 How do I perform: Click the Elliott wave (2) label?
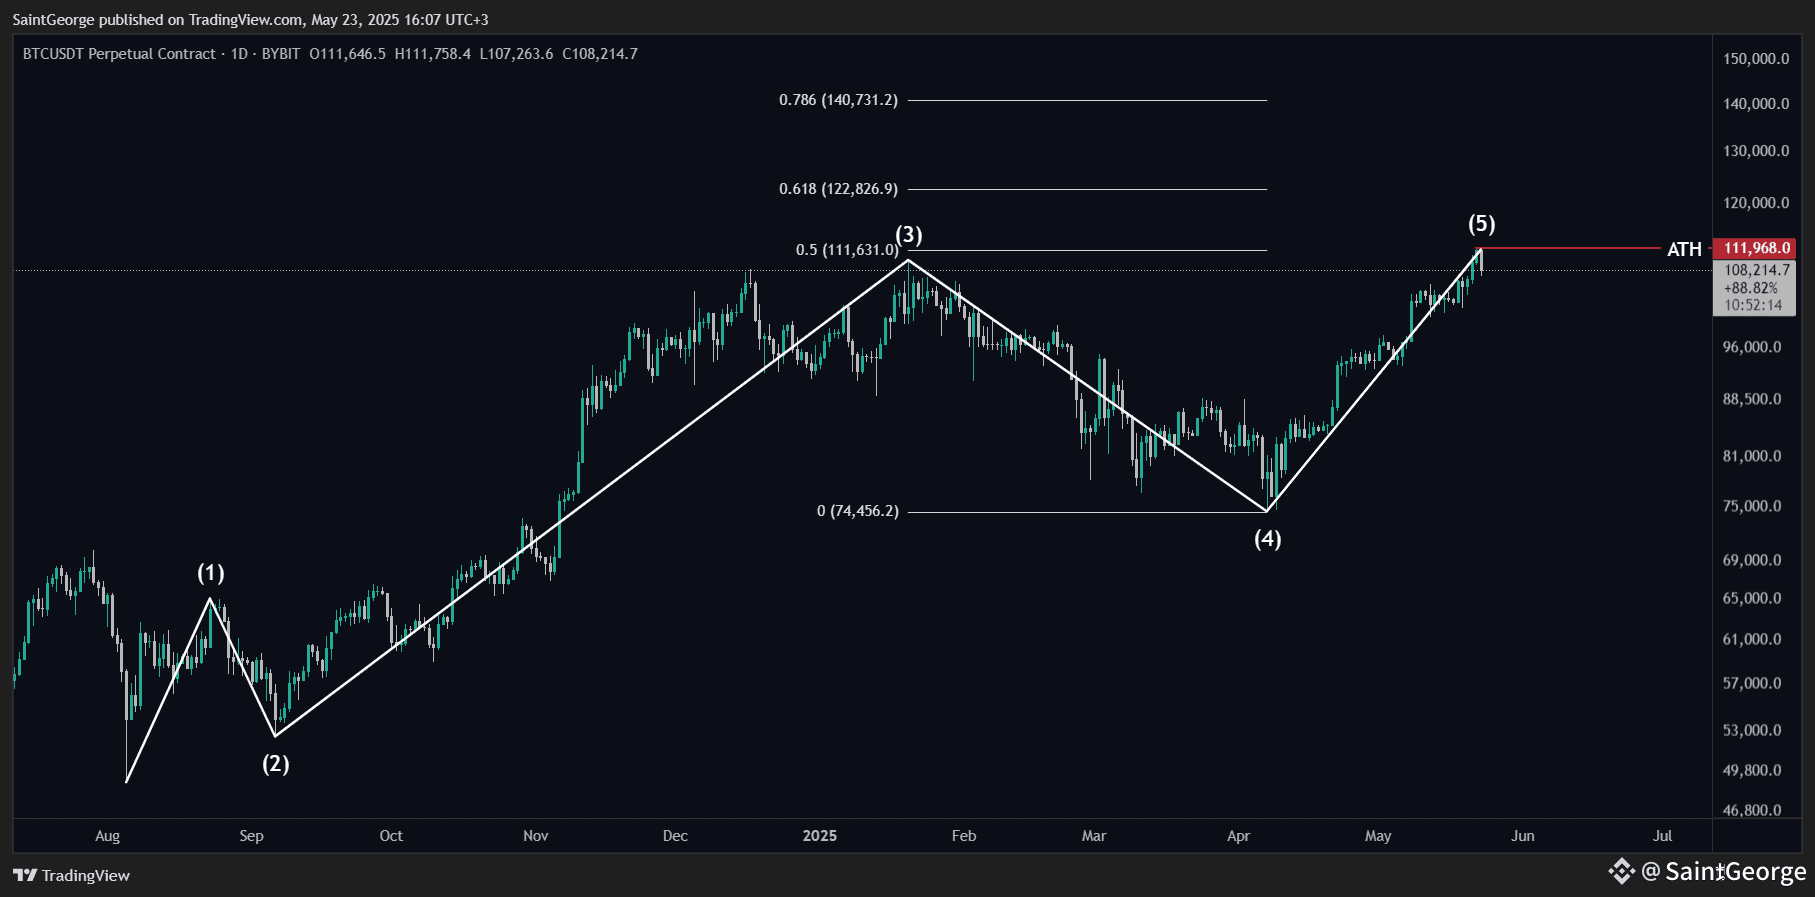(x=276, y=764)
